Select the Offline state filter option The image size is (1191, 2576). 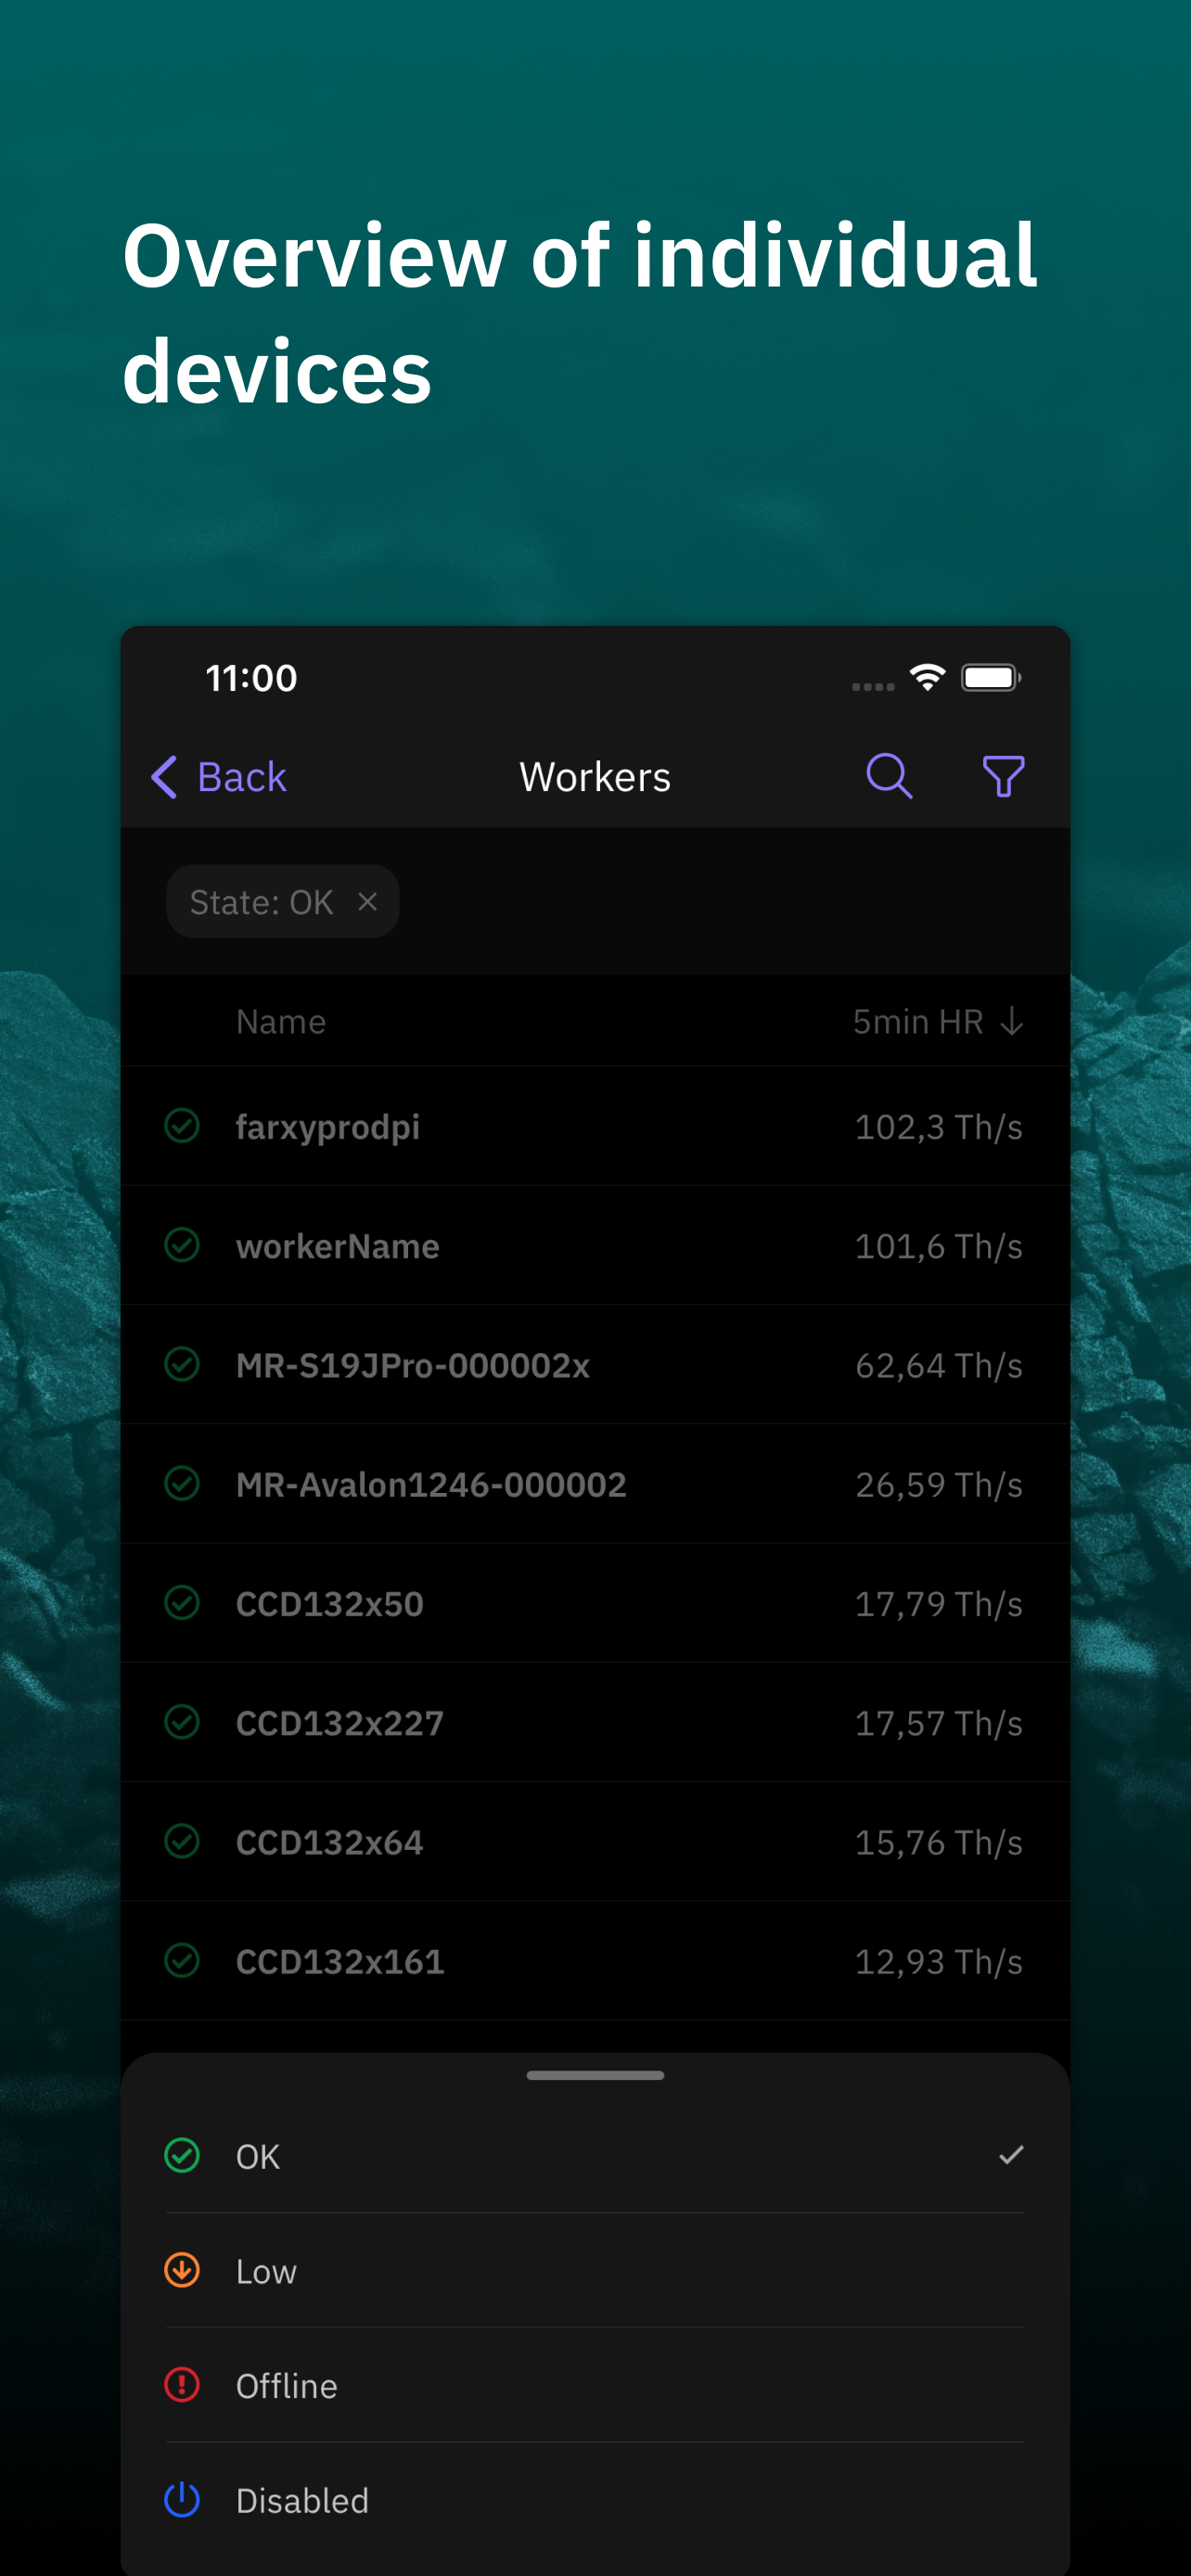pyautogui.click(x=595, y=2385)
